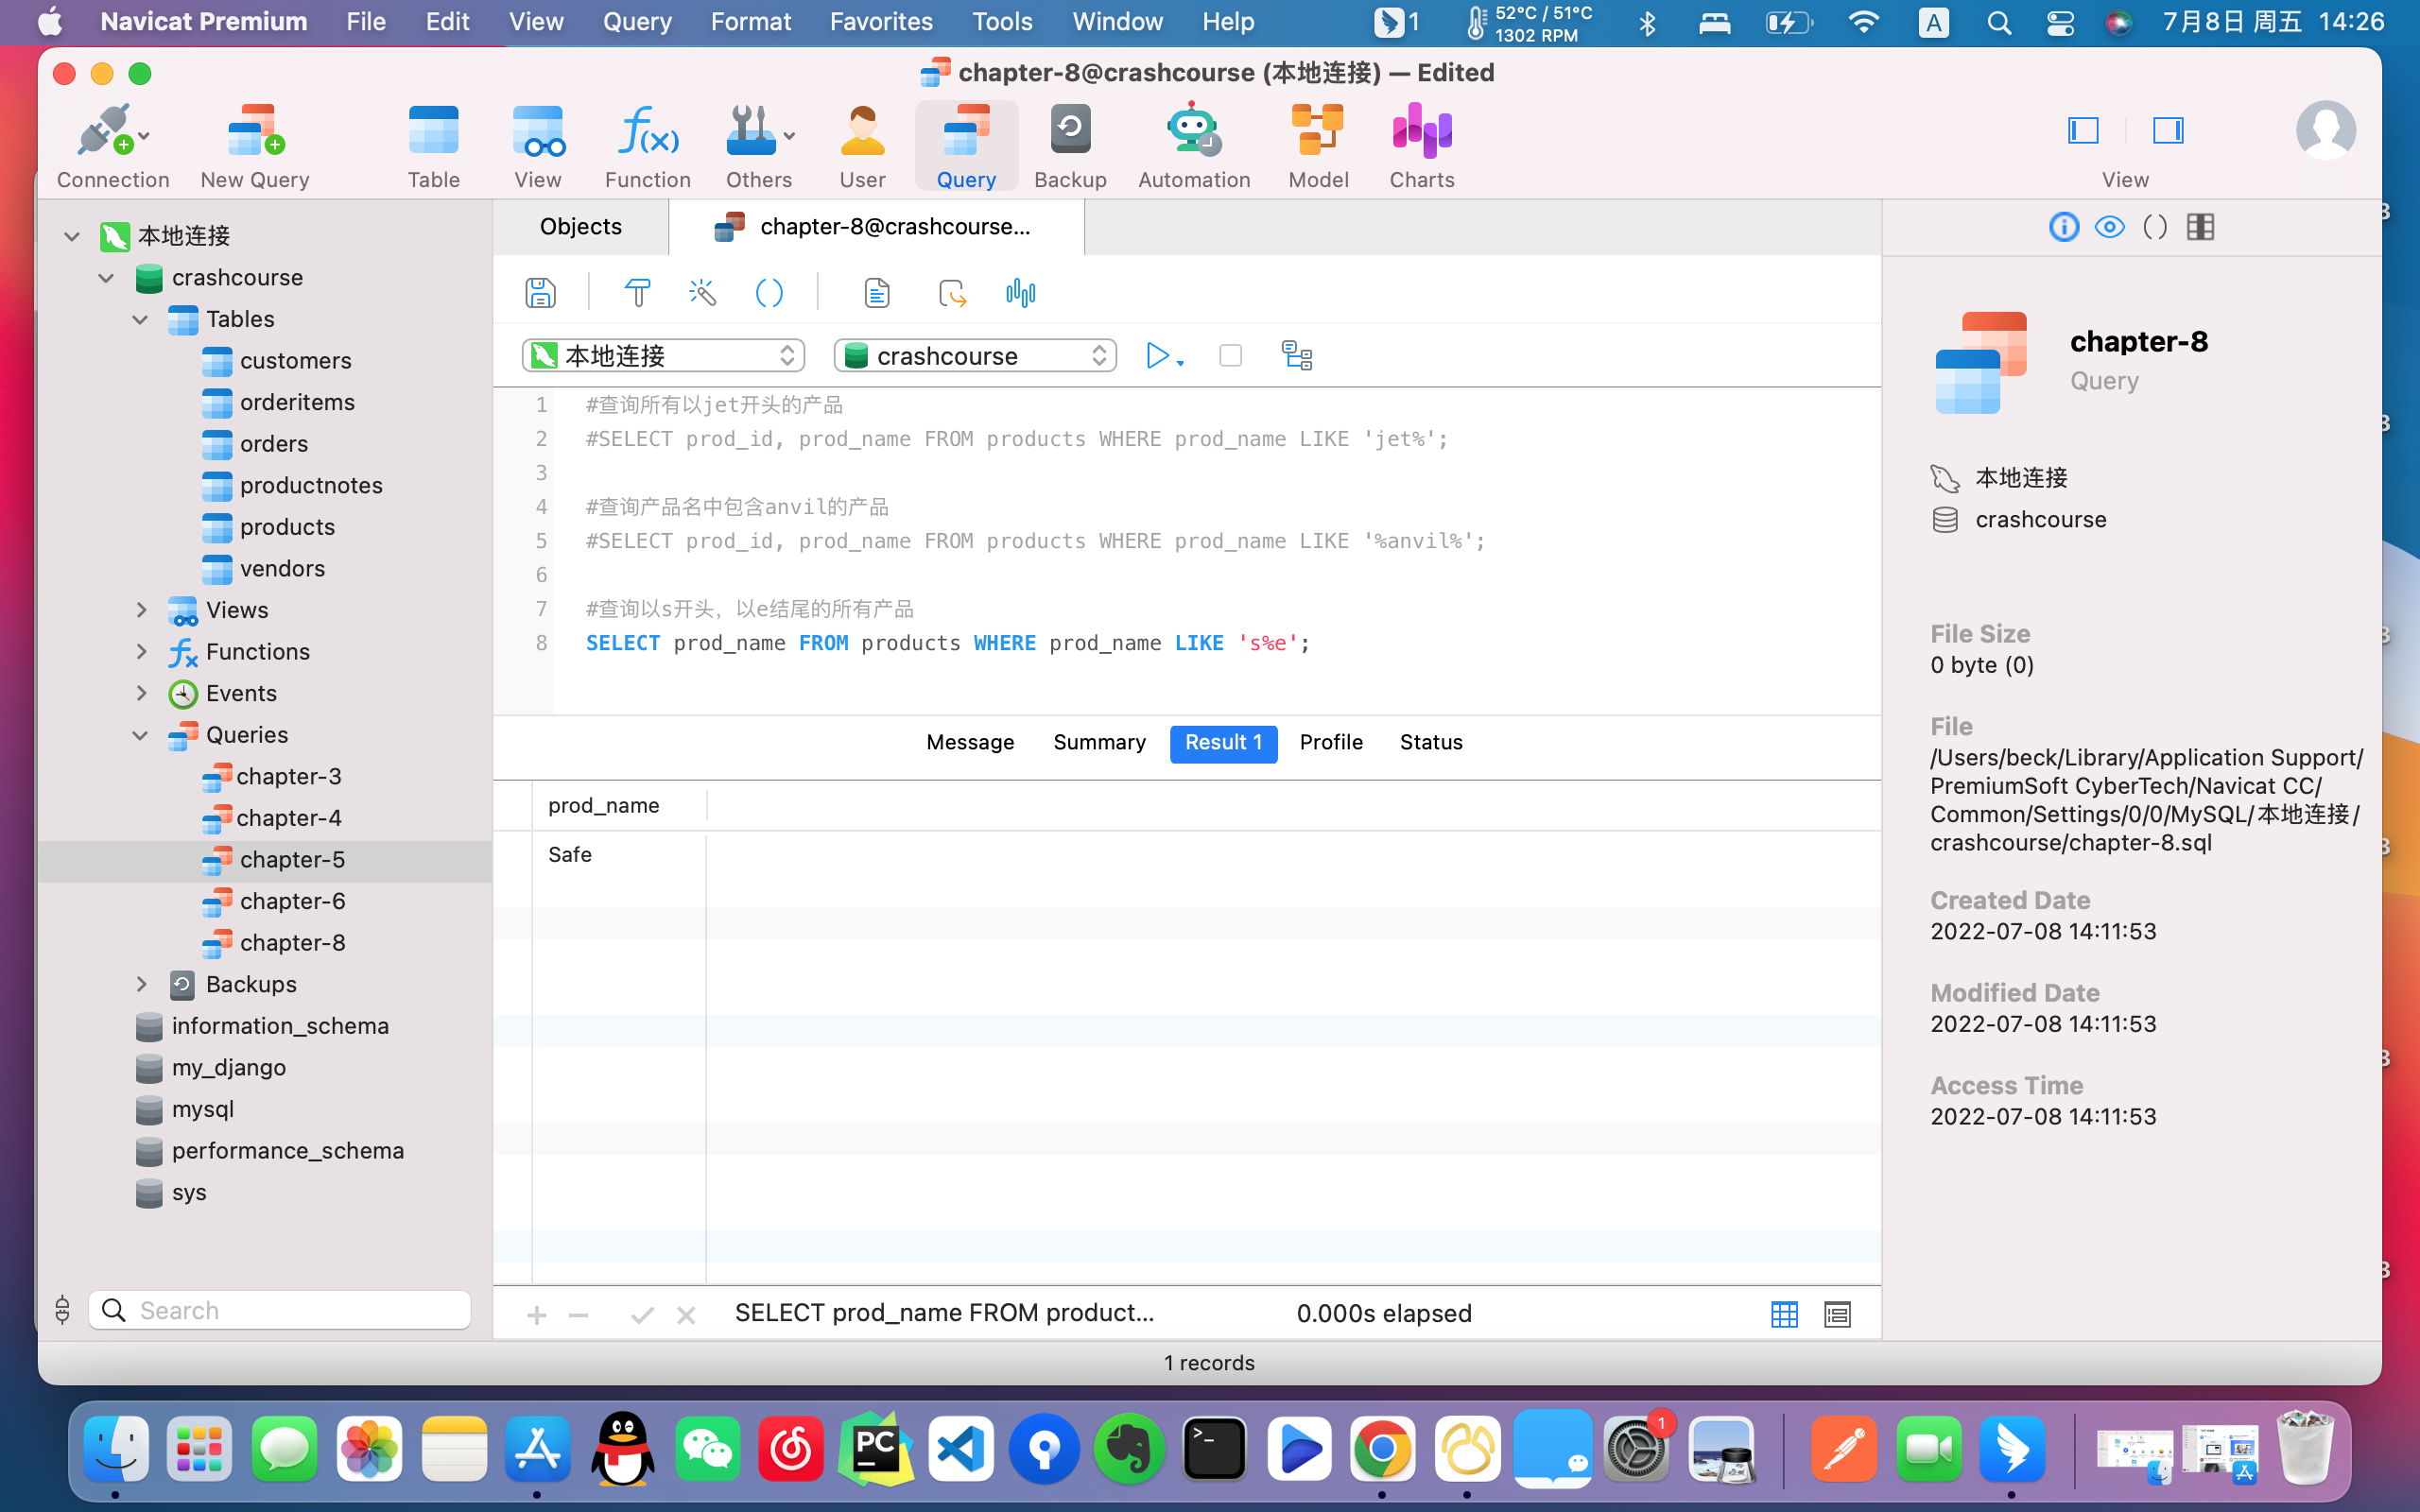Image resolution: width=2420 pixels, height=1512 pixels.
Task: Toggle the right information pane visibility
Action: pyautogui.click(x=2168, y=130)
